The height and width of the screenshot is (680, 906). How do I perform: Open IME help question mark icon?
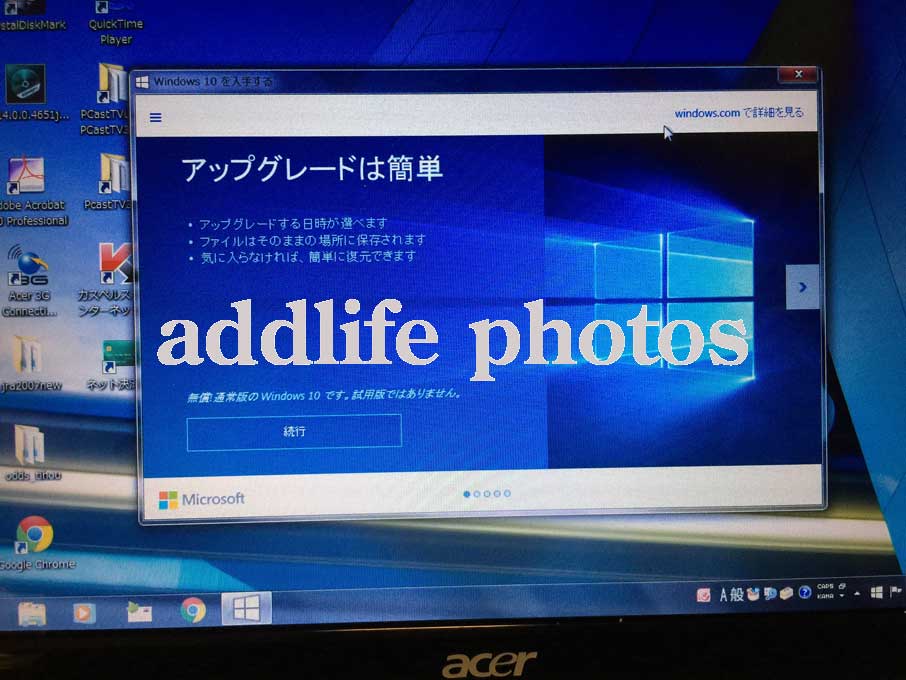804,592
